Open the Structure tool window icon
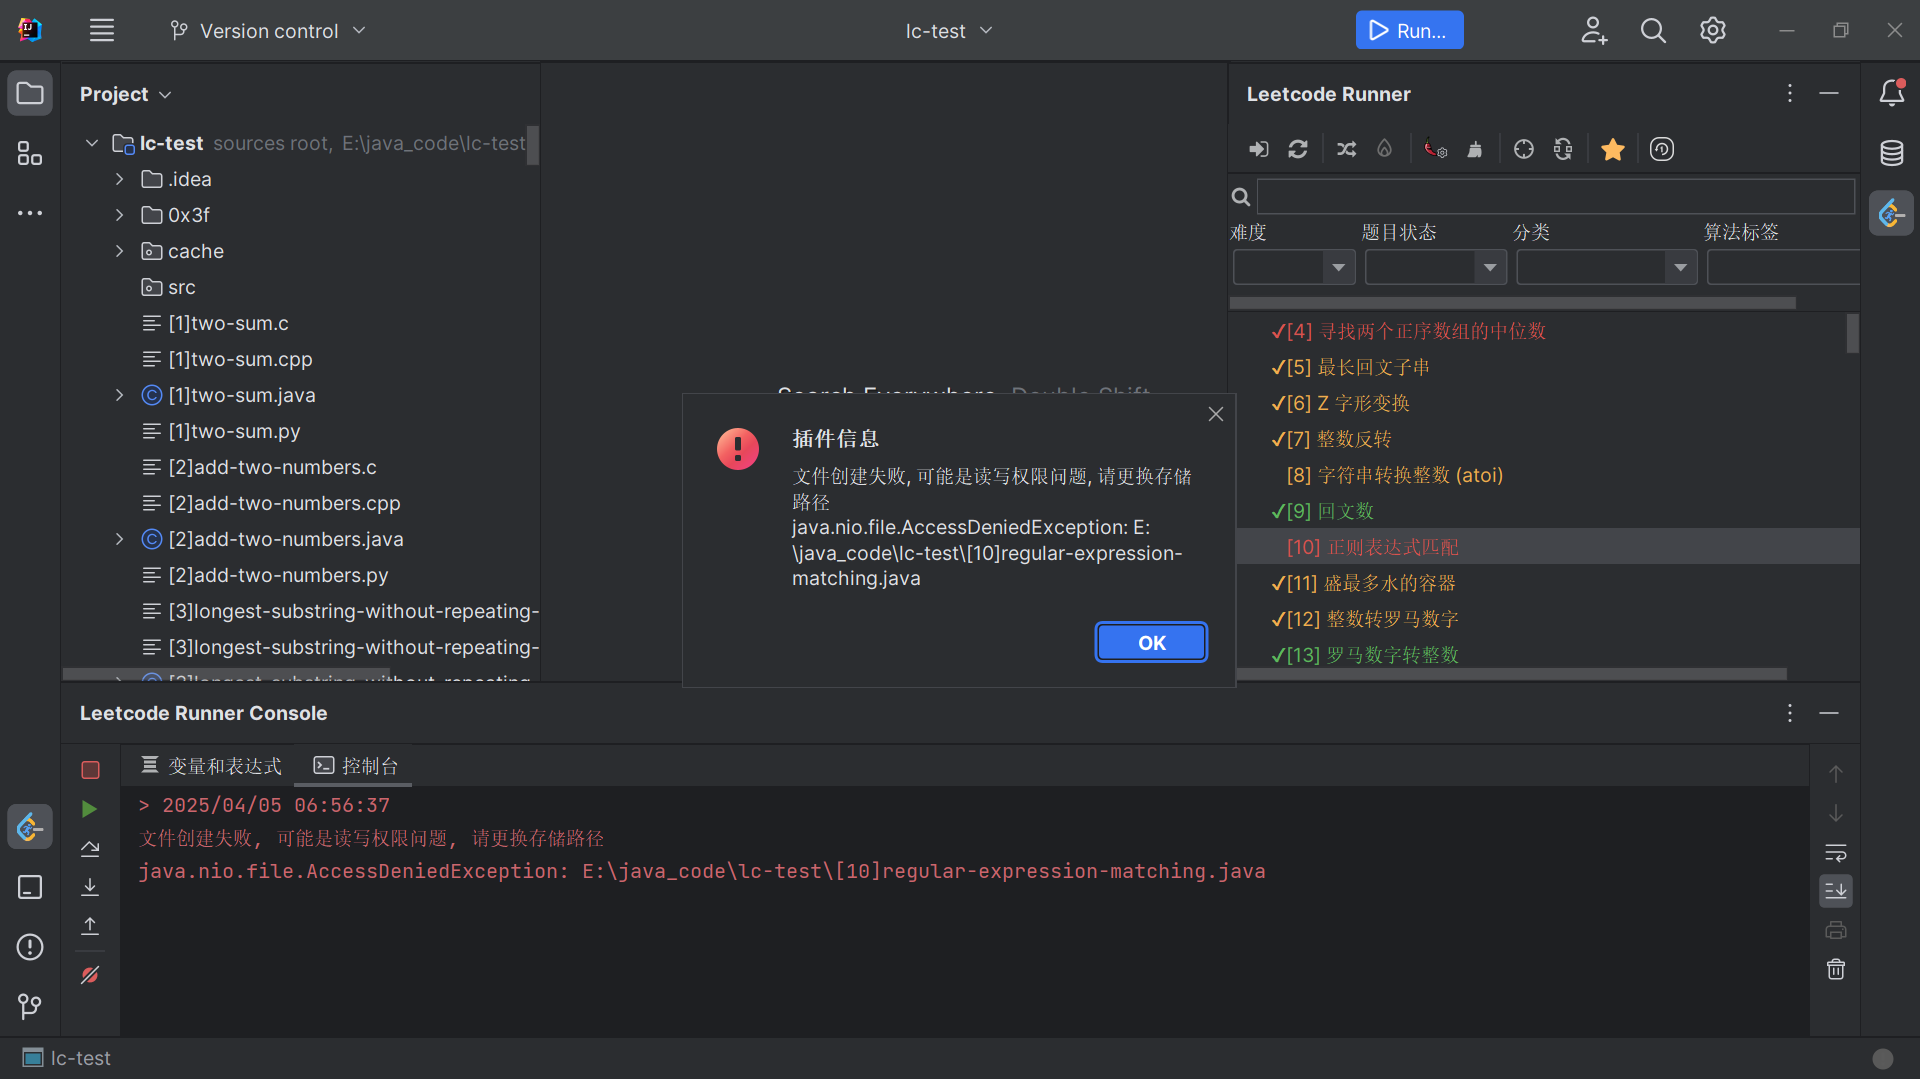The width and height of the screenshot is (1920, 1079). (x=30, y=153)
